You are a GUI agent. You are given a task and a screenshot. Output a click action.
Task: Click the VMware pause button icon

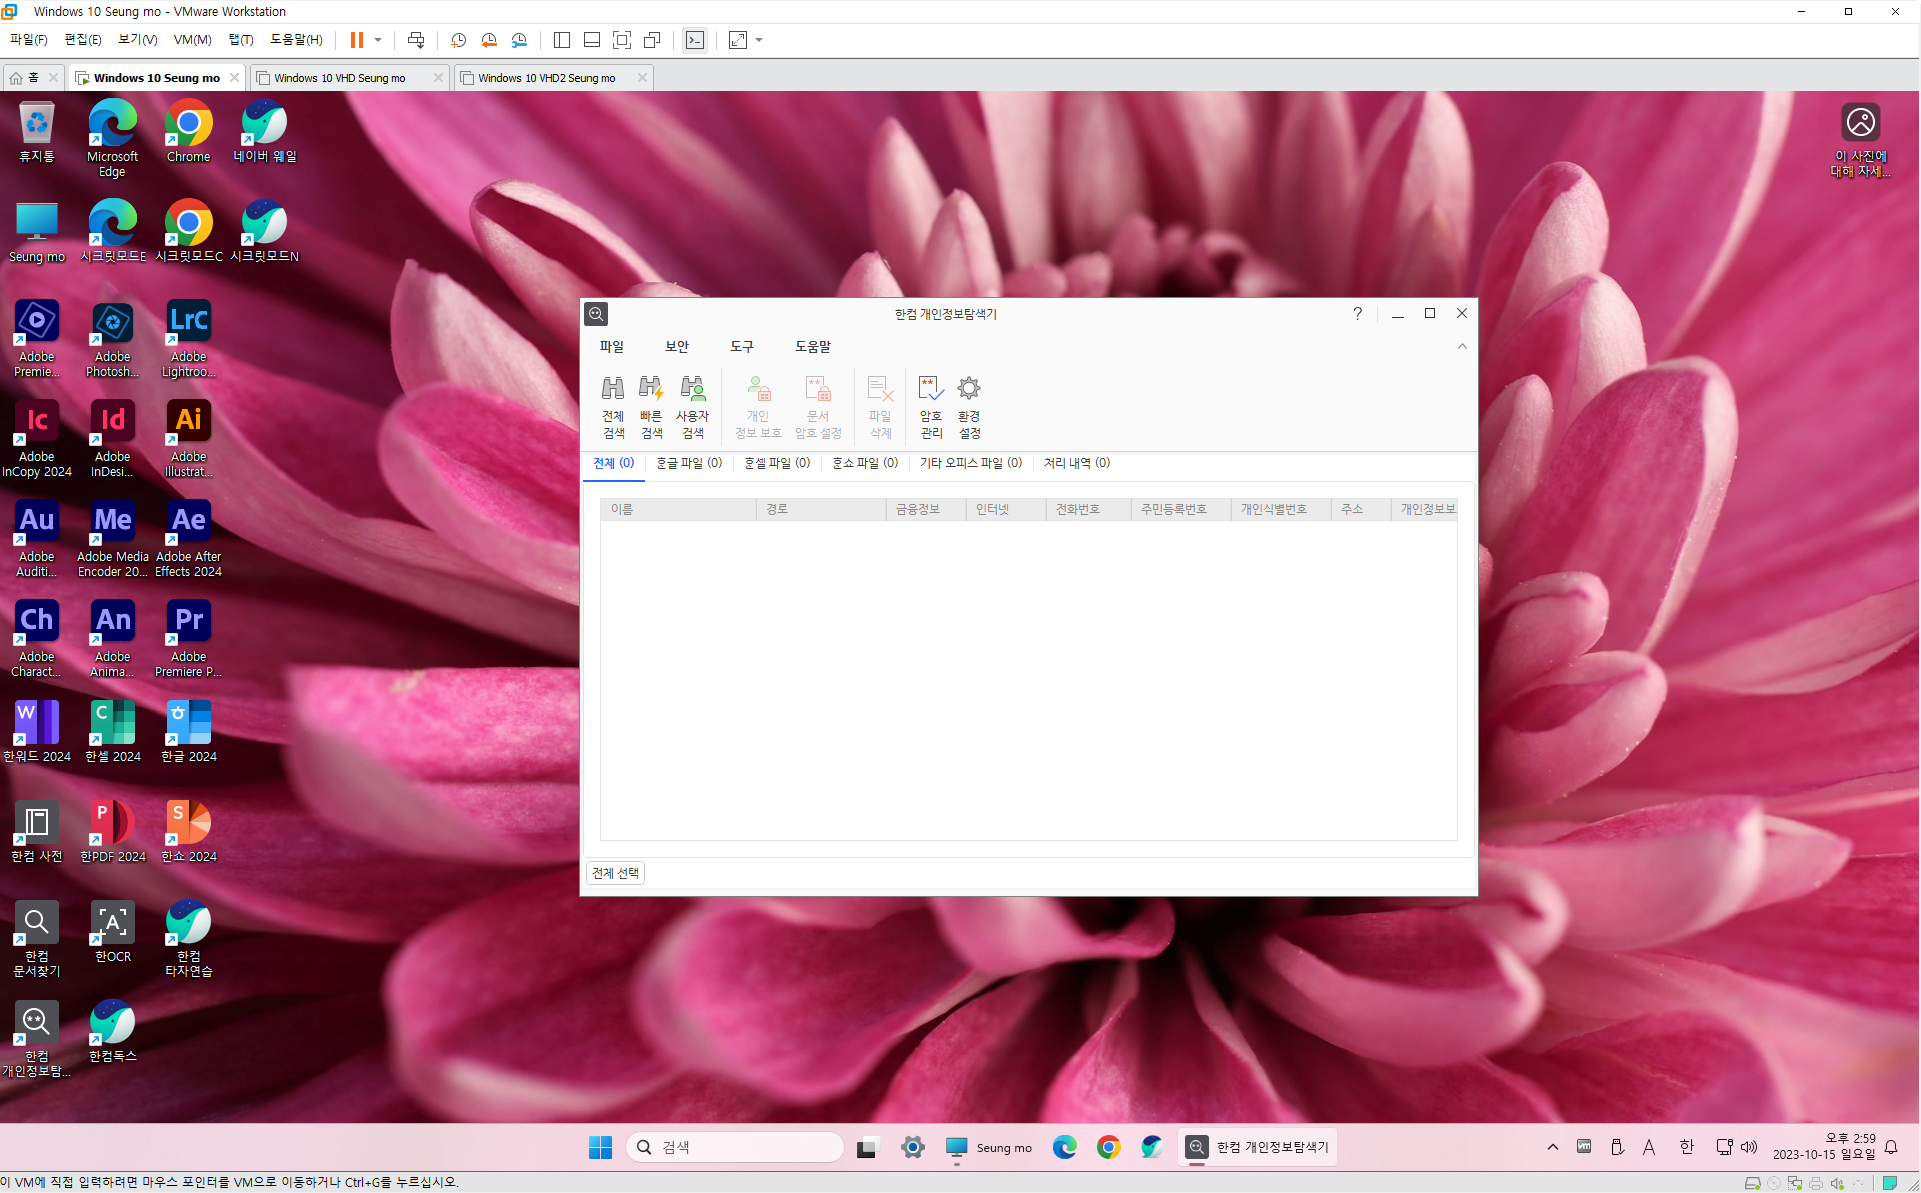pyautogui.click(x=356, y=40)
